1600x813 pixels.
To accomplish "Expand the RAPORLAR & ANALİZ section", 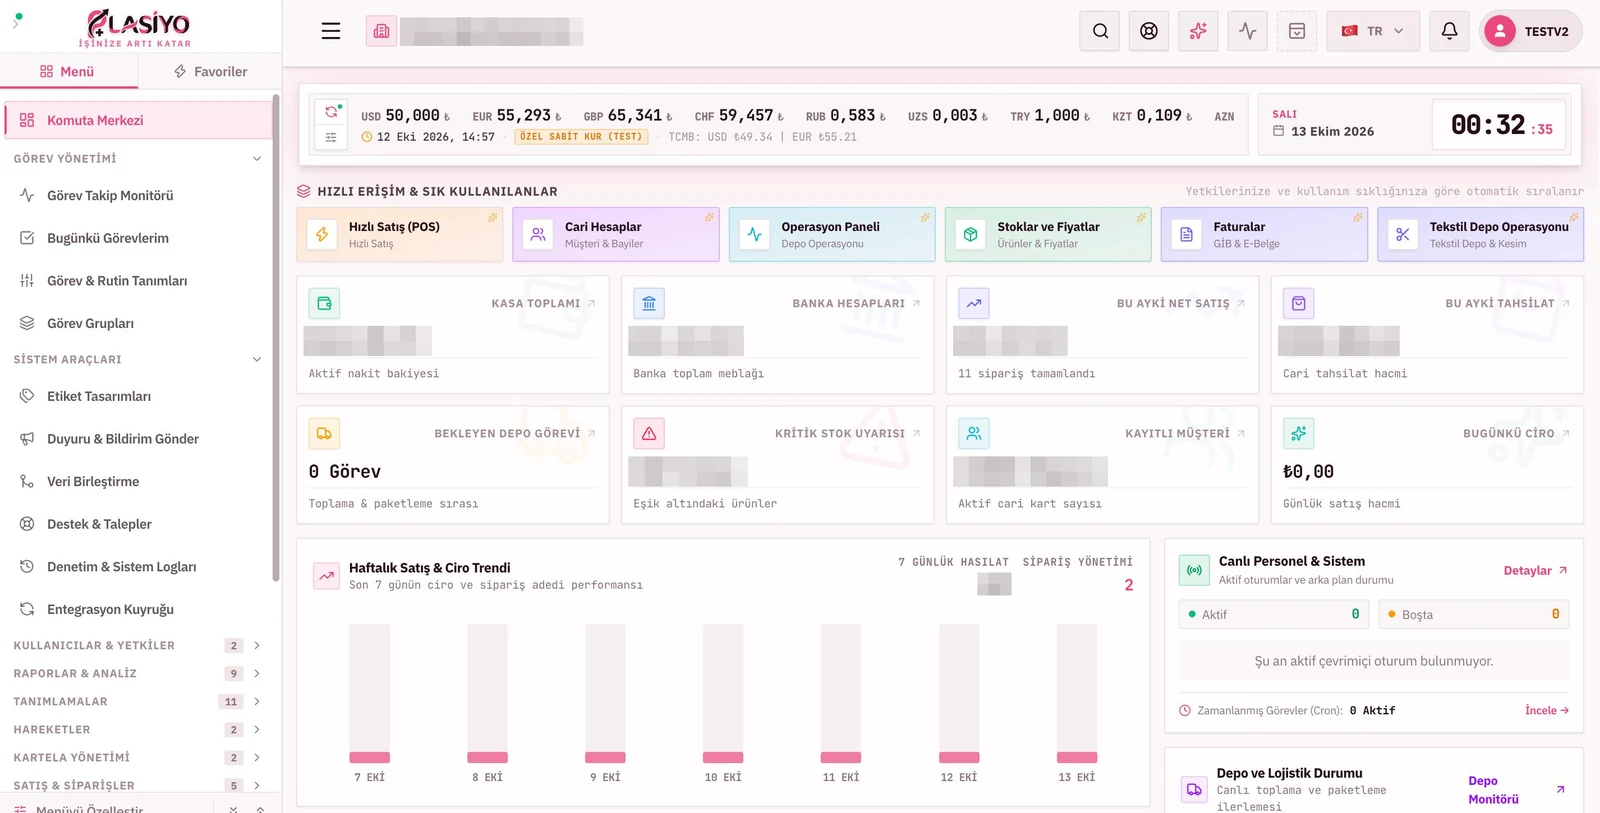I will pyautogui.click(x=137, y=674).
